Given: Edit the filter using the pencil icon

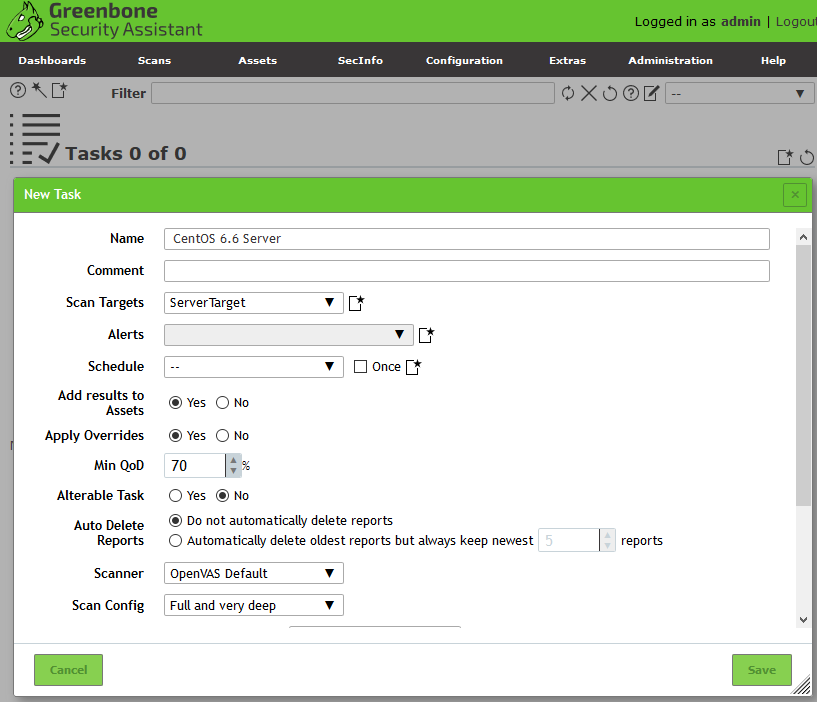Looking at the screenshot, I should coord(651,93).
